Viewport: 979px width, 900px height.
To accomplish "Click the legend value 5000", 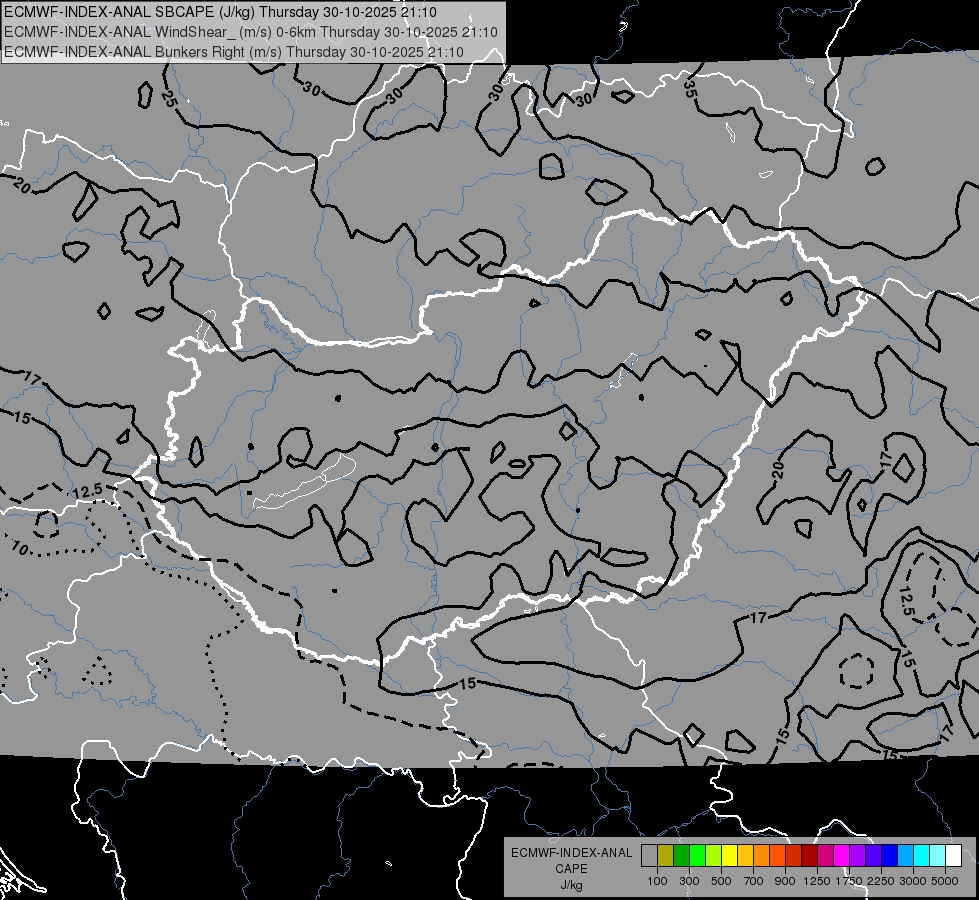I will 945,881.
